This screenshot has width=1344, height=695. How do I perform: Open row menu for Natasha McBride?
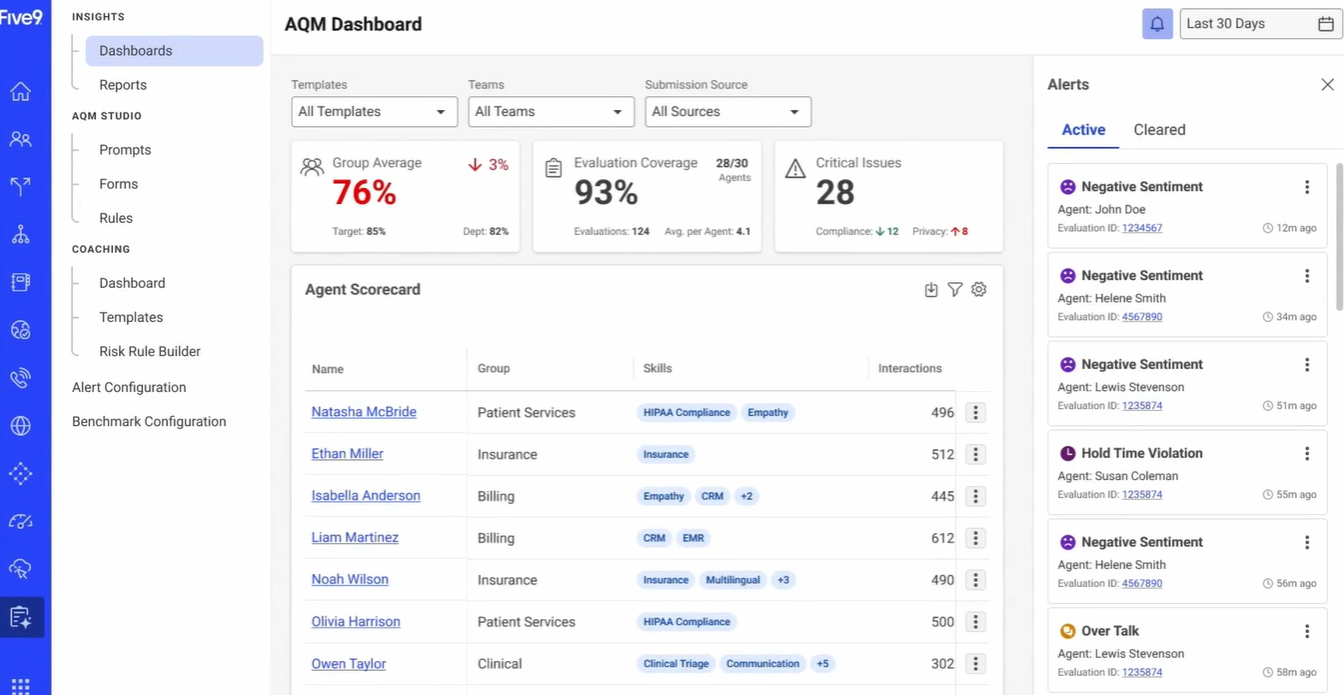click(976, 412)
